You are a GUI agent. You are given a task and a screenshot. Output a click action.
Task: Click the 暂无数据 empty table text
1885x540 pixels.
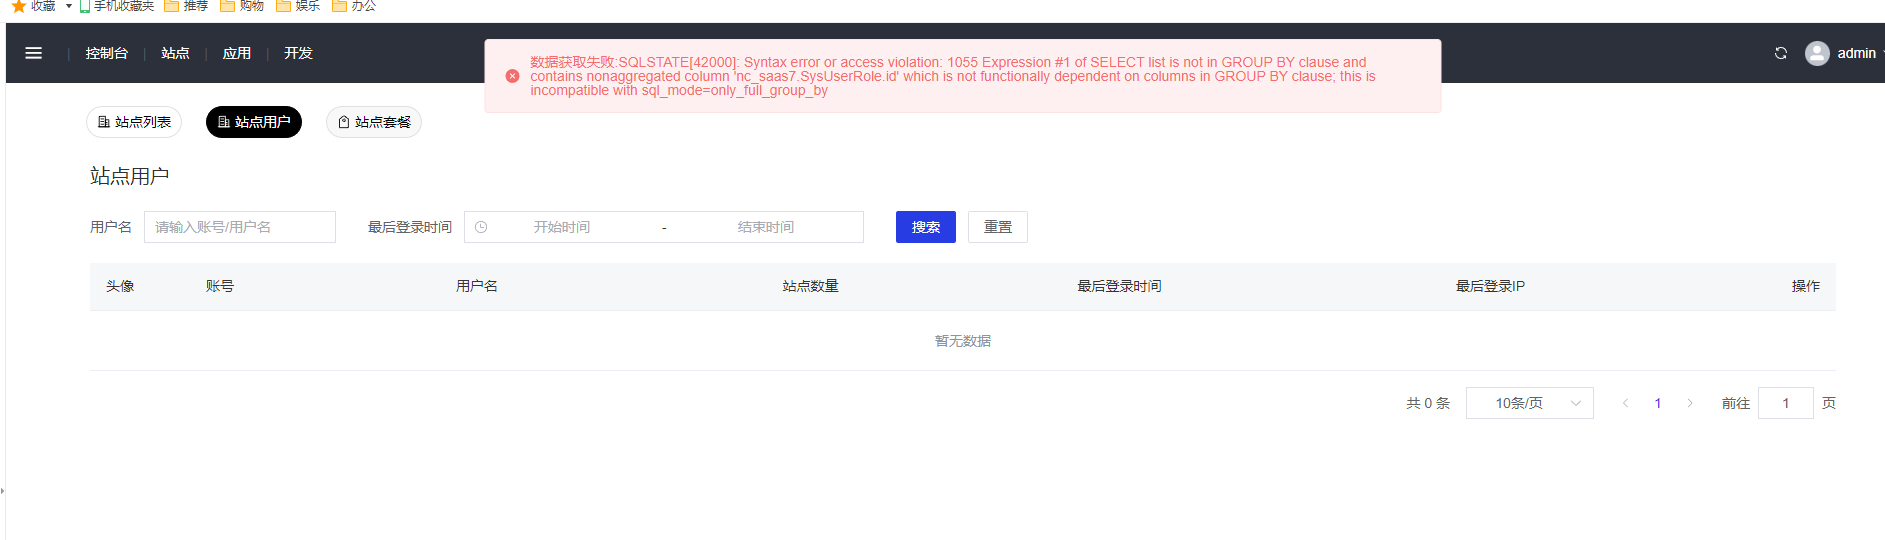[x=963, y=341]
